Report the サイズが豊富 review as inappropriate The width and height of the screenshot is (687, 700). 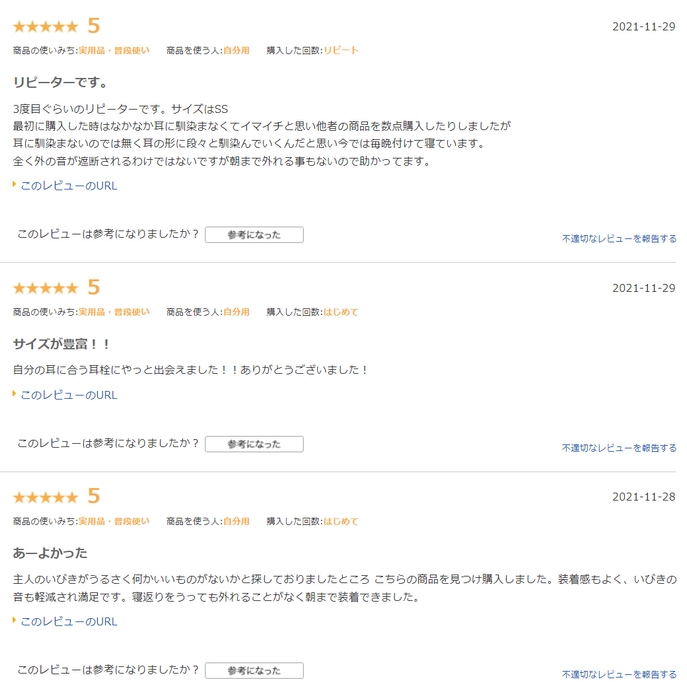click(619, 448)
